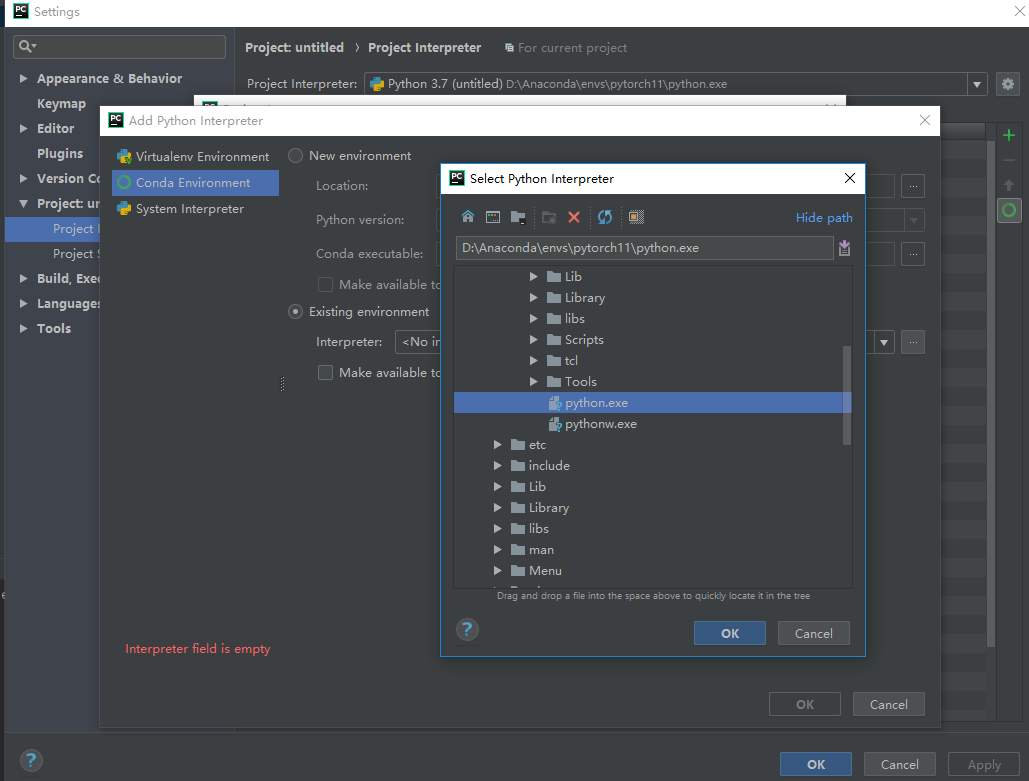Click OK in the Settings window
The width and height of the screenshot is (1029, 781).
816,765
